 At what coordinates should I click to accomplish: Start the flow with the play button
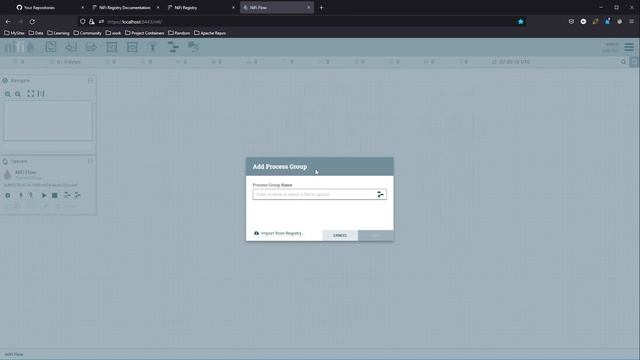44,196
